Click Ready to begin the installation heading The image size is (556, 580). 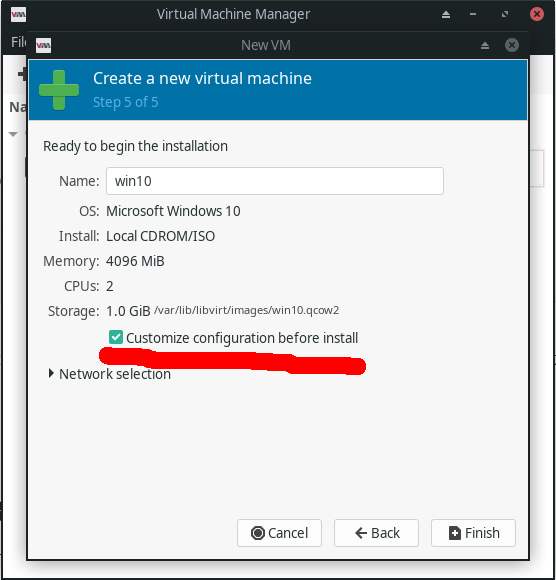[135, 146]
